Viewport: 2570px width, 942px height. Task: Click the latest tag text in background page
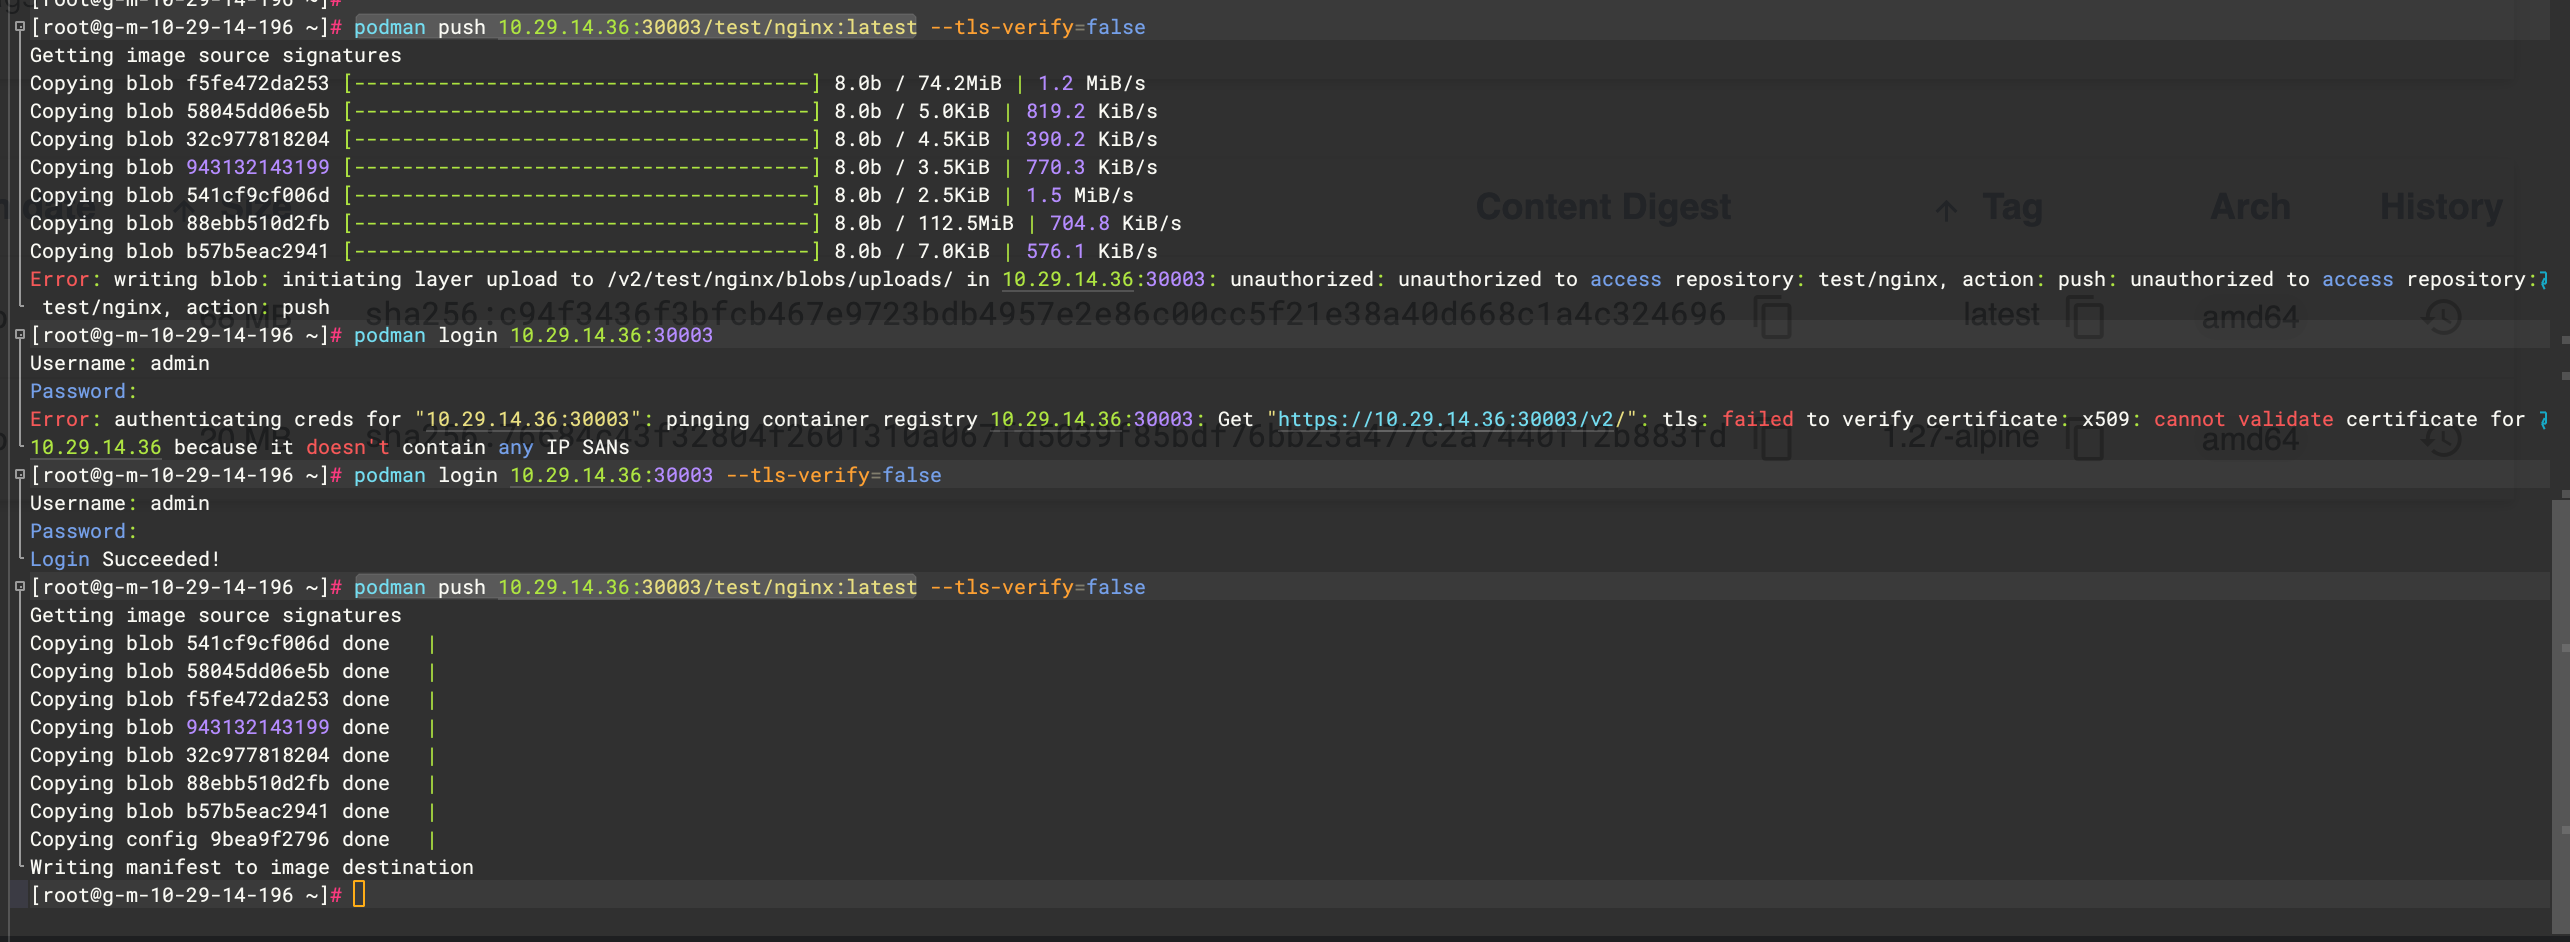coord(2000,315)
